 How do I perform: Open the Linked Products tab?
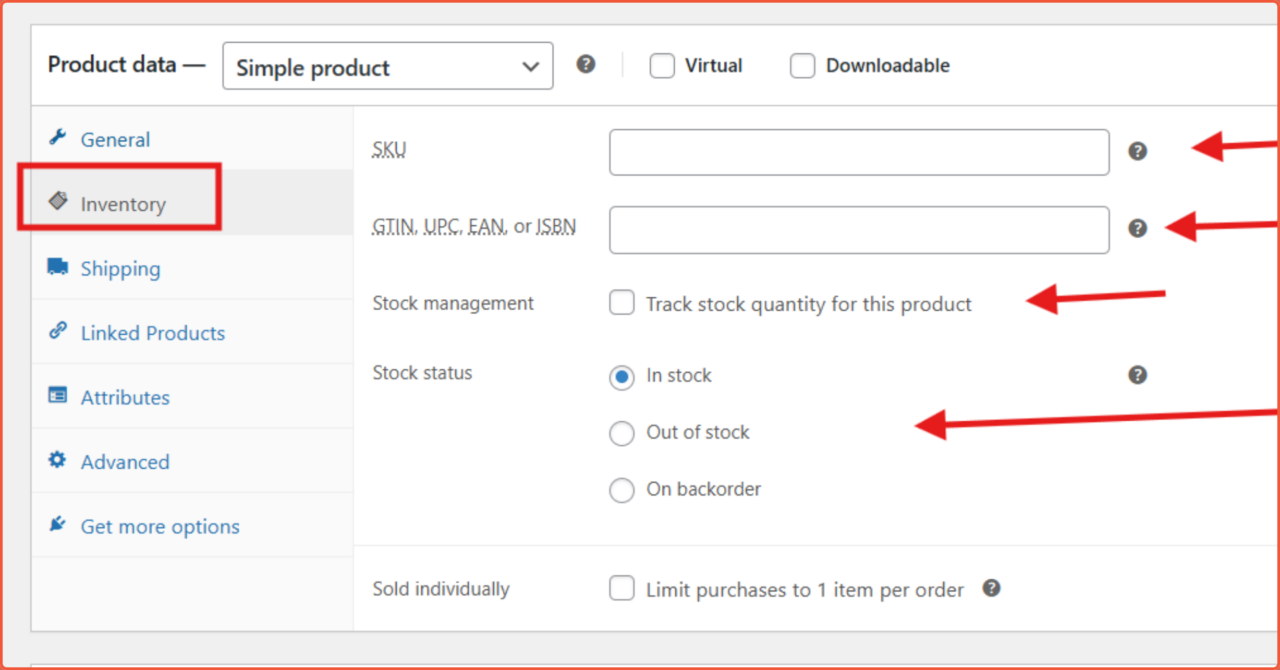click(152, 332)
